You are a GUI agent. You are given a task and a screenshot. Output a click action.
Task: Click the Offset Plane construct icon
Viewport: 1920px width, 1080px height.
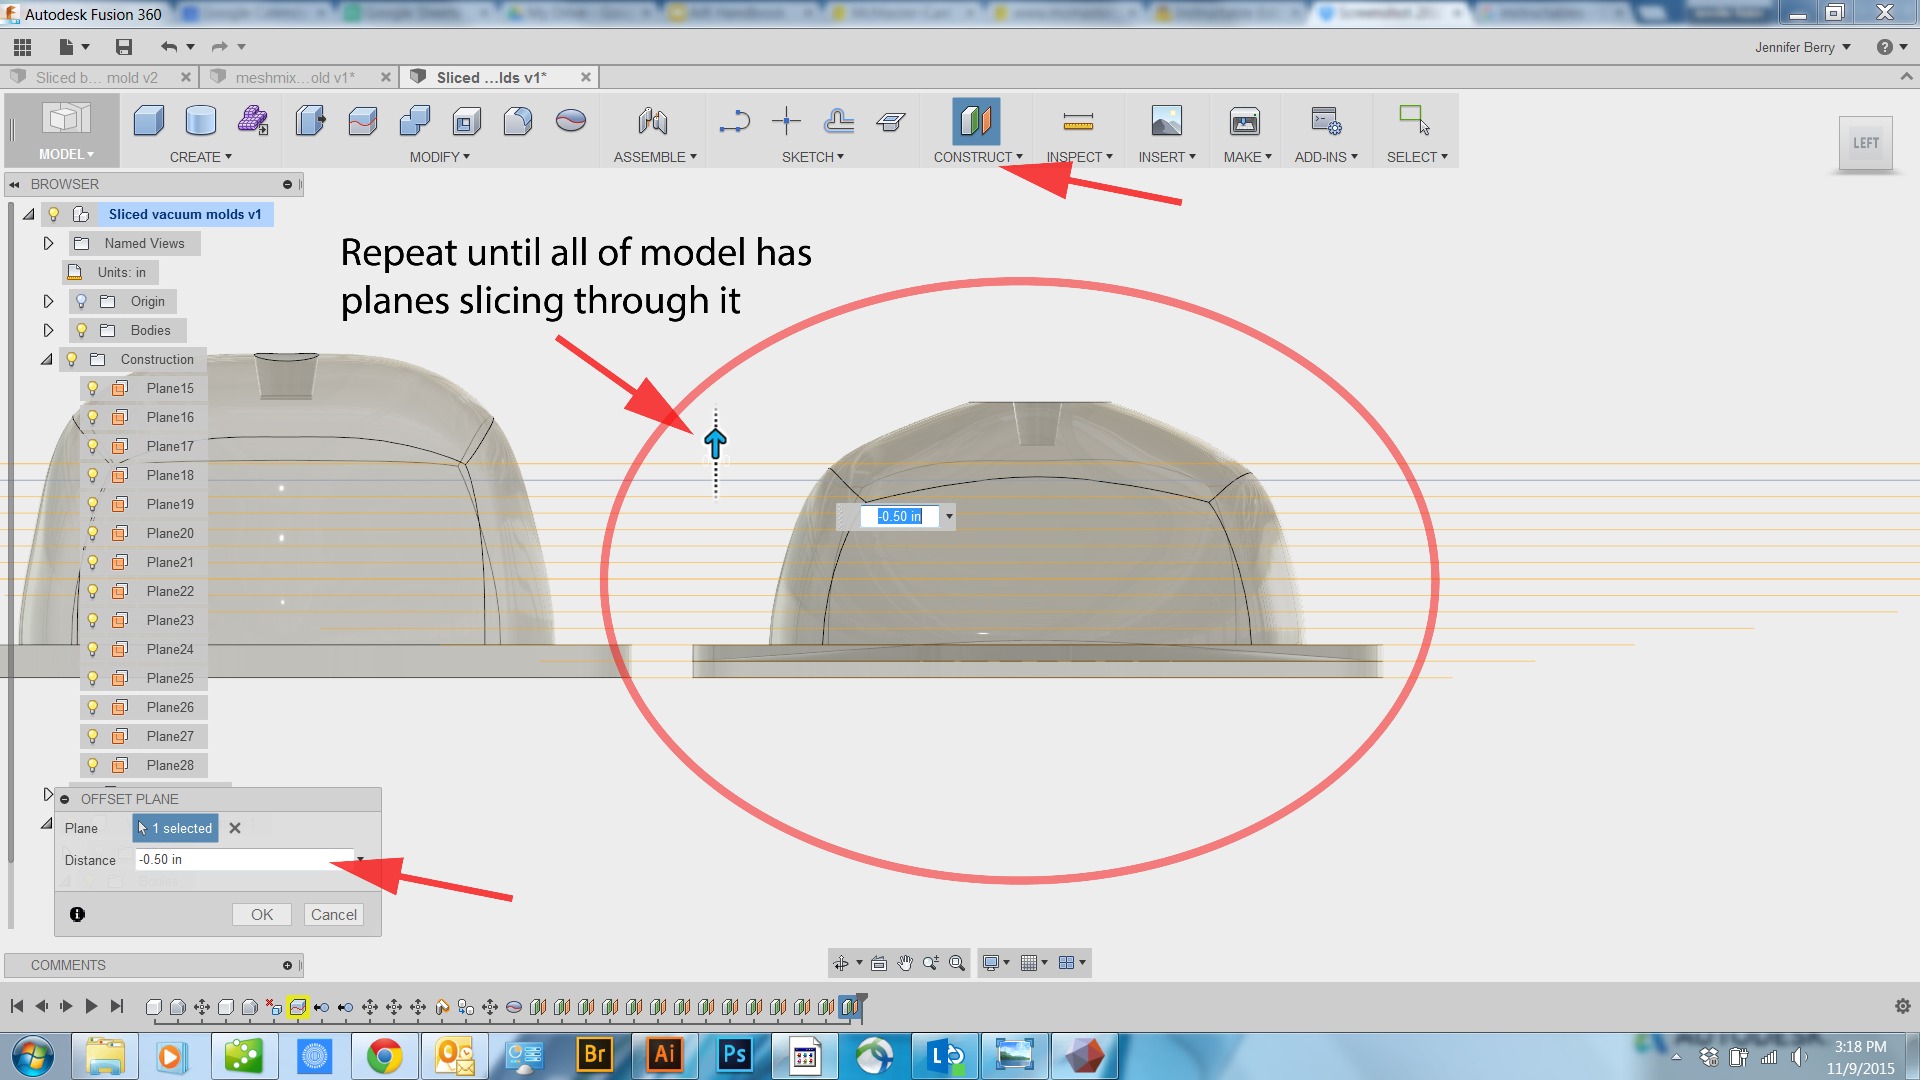[x=975, y=120]
